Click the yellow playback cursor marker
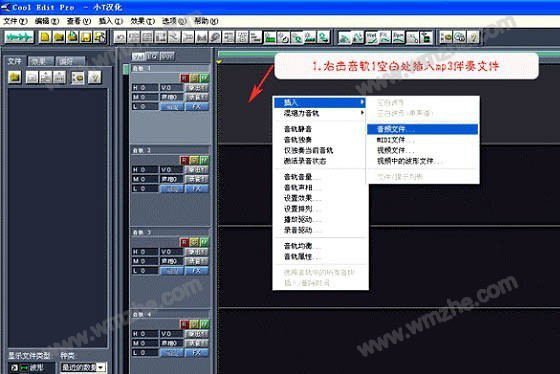 pyautogui.click(x=219, y=62)
